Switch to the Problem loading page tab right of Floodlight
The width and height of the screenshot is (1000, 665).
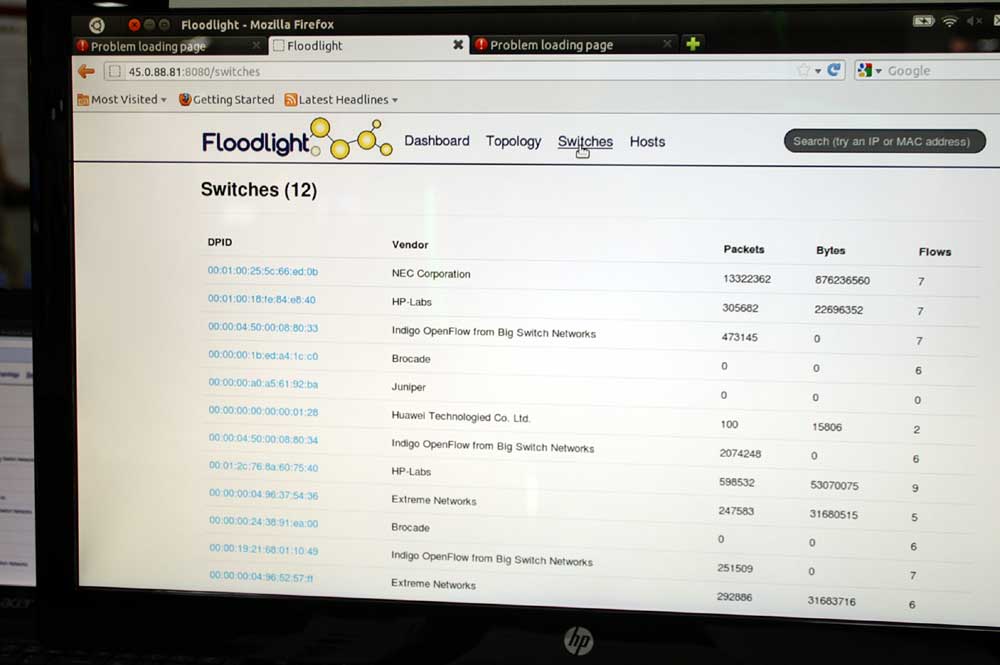click(574, 45)
